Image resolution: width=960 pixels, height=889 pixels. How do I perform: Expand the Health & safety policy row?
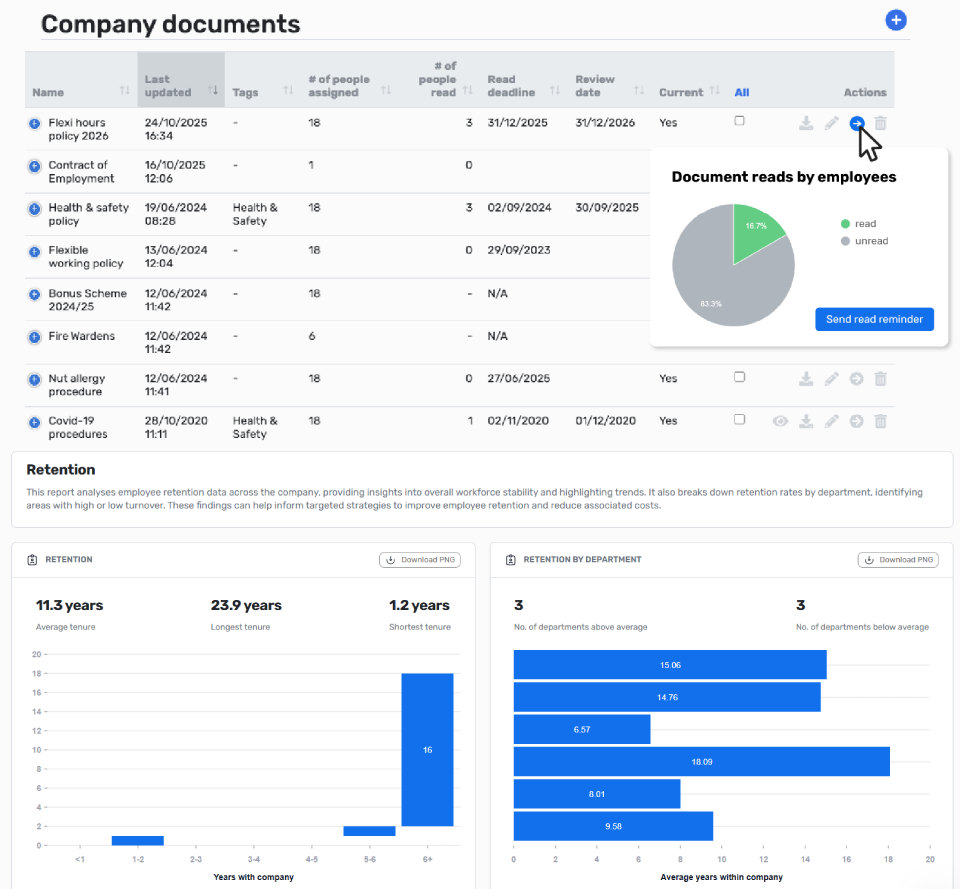[34, 209]
